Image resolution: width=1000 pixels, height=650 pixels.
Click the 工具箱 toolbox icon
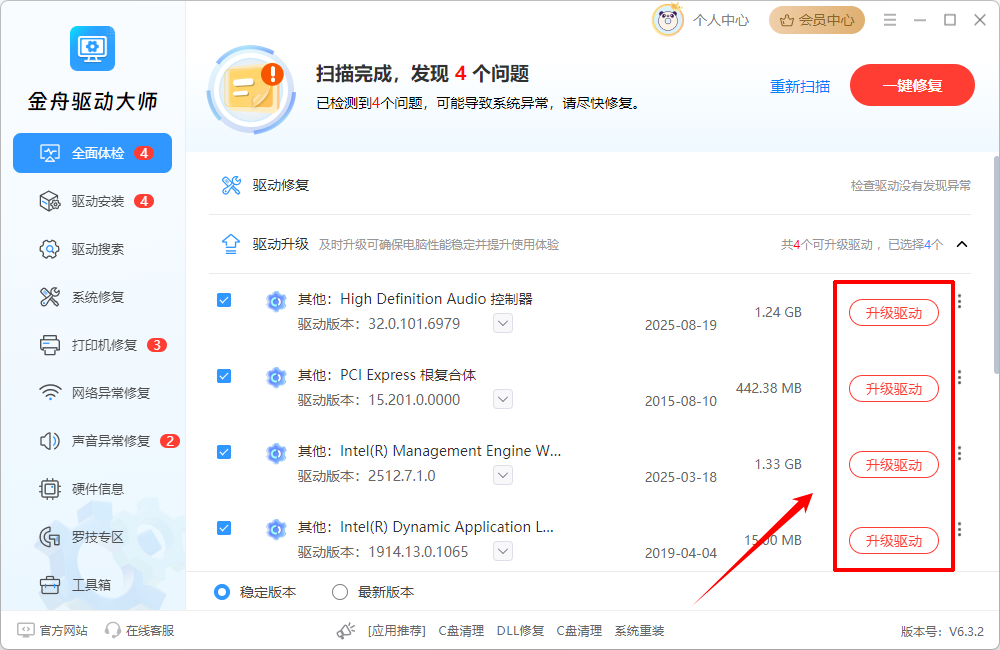(x=50, y=585)
